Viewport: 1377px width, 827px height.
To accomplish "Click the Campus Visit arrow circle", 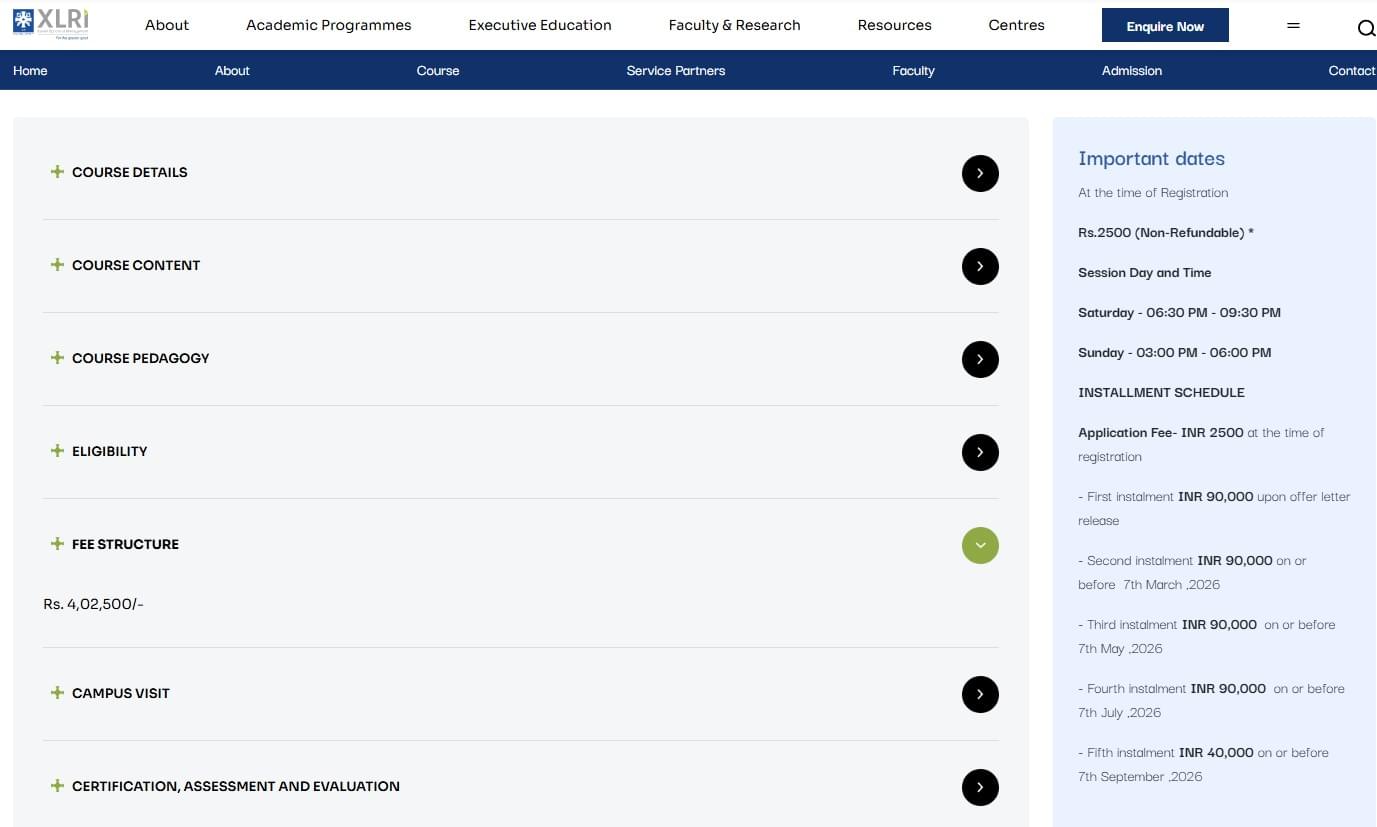I will pyautogui.click(x=980, y=694).
